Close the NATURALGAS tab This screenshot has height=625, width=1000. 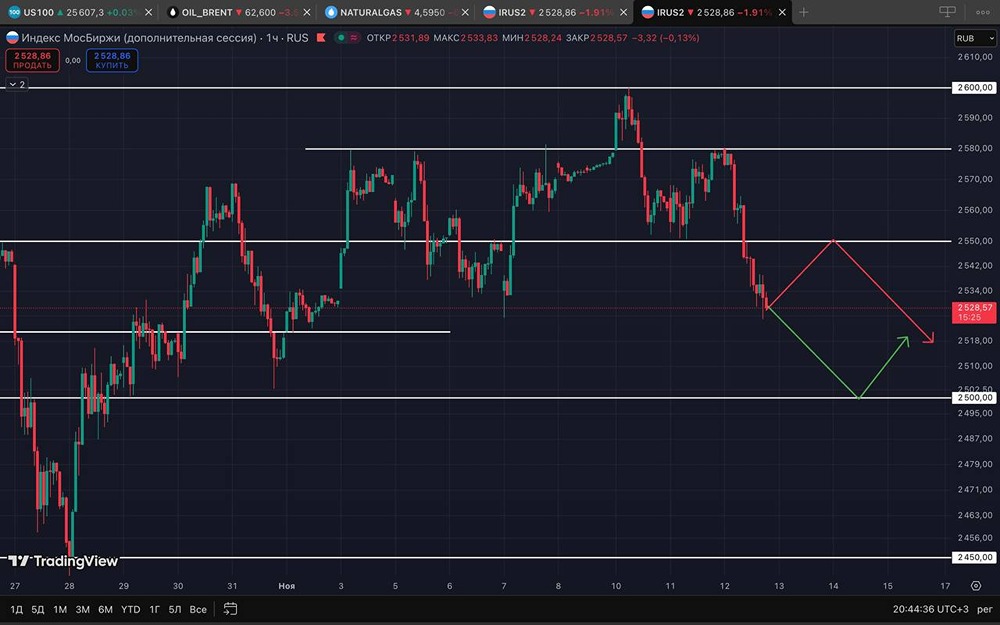pos(464,12)
